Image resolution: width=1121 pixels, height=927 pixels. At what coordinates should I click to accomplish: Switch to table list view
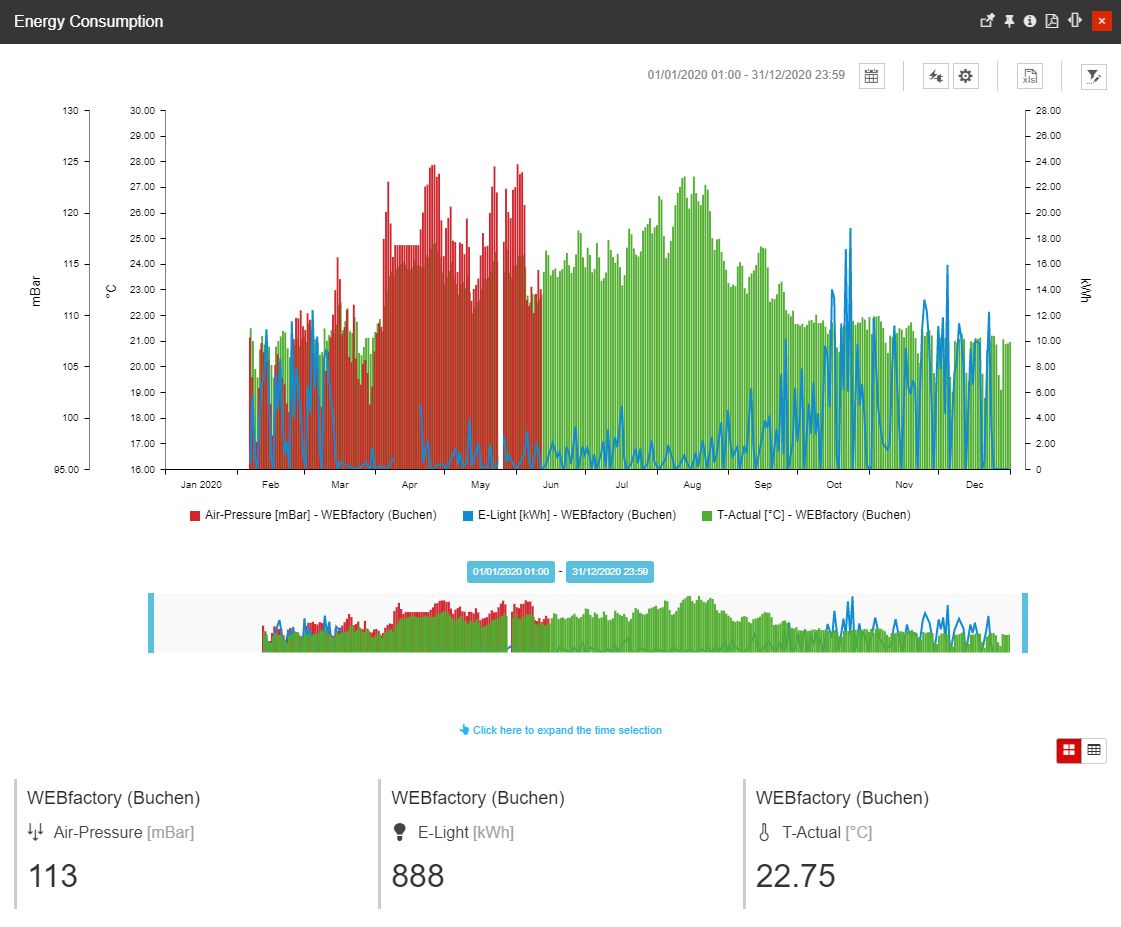coord(1094,750)
